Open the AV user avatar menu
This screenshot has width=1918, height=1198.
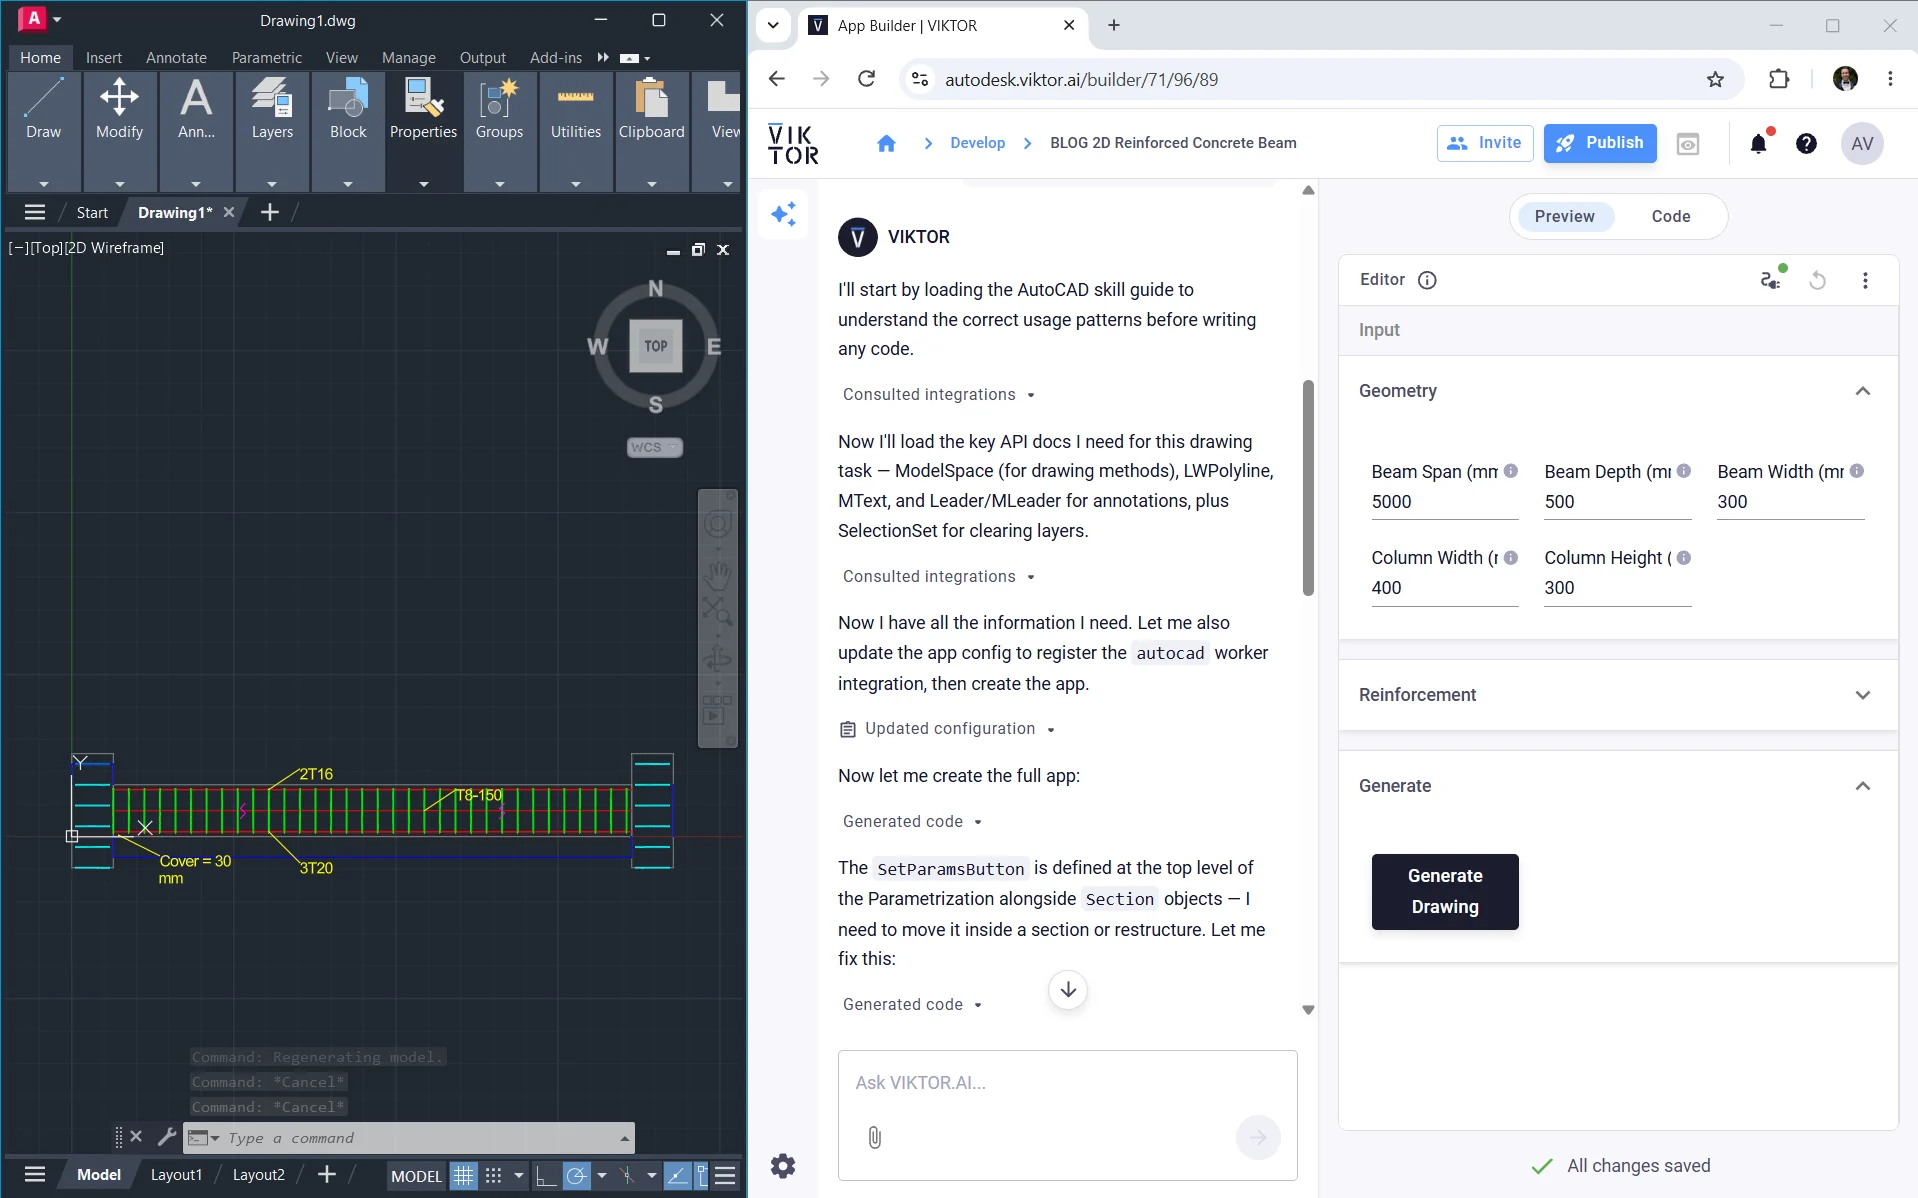pyautogui.click(x=1862, y=144)
